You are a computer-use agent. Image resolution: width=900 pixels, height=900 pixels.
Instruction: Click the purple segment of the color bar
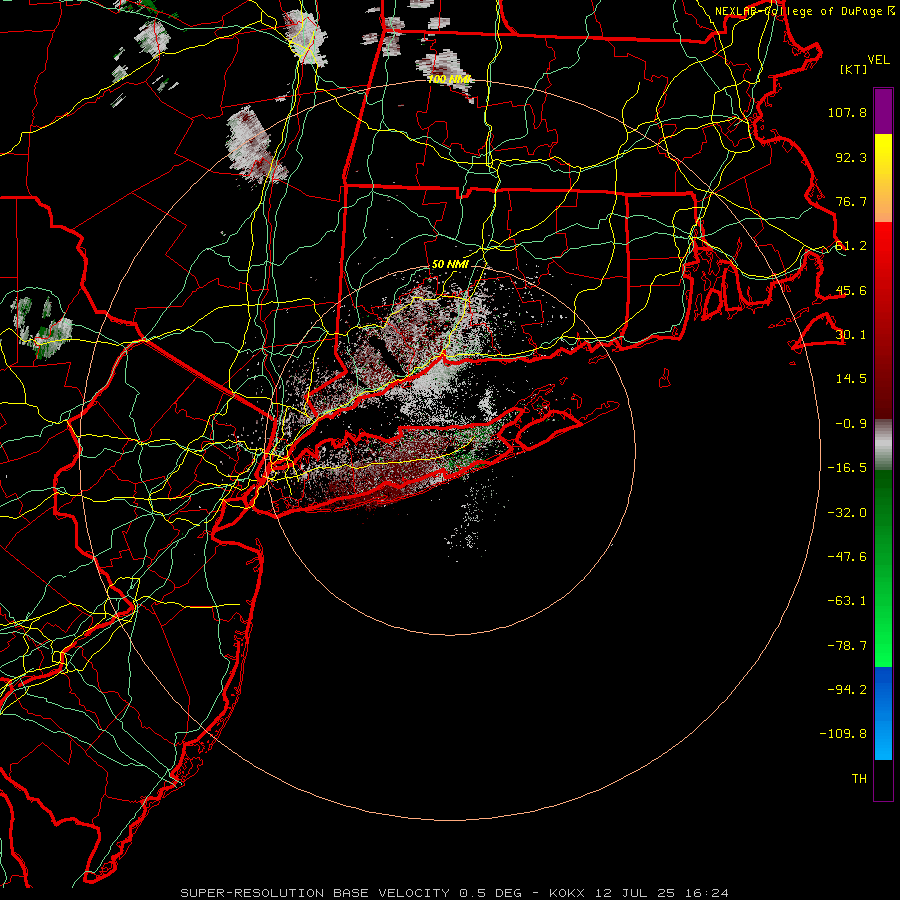click(x=883, y=111)
